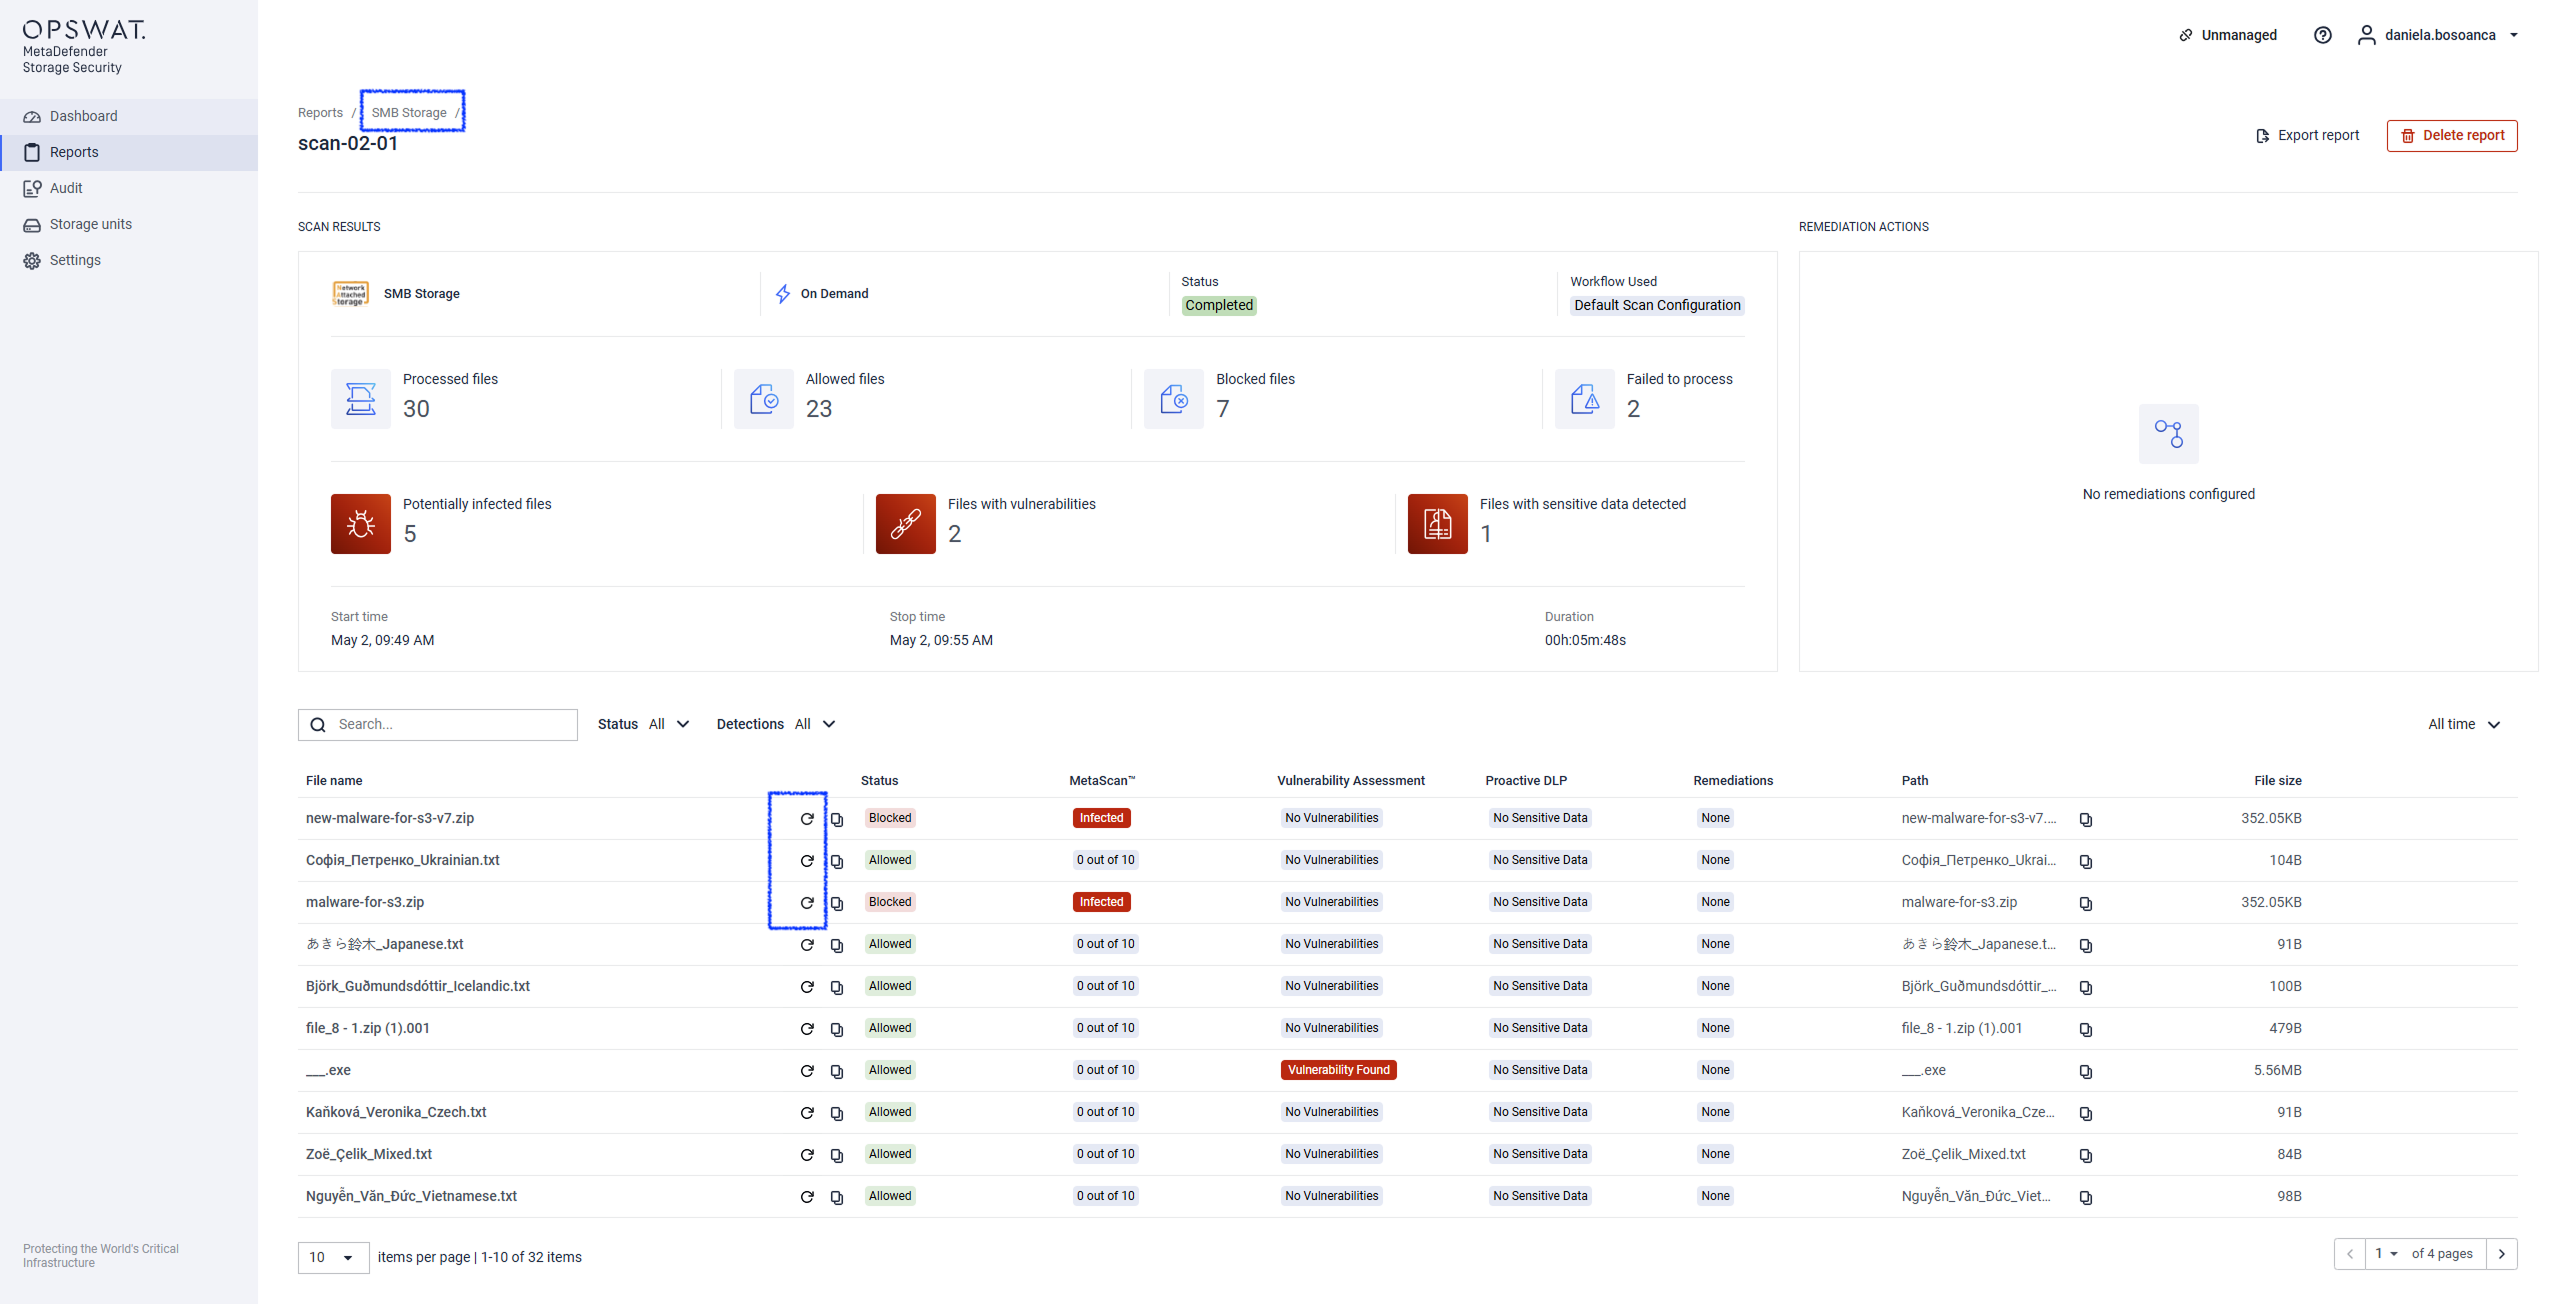
Task: Click the Completed status badge
Action: tap(1218, 306)
